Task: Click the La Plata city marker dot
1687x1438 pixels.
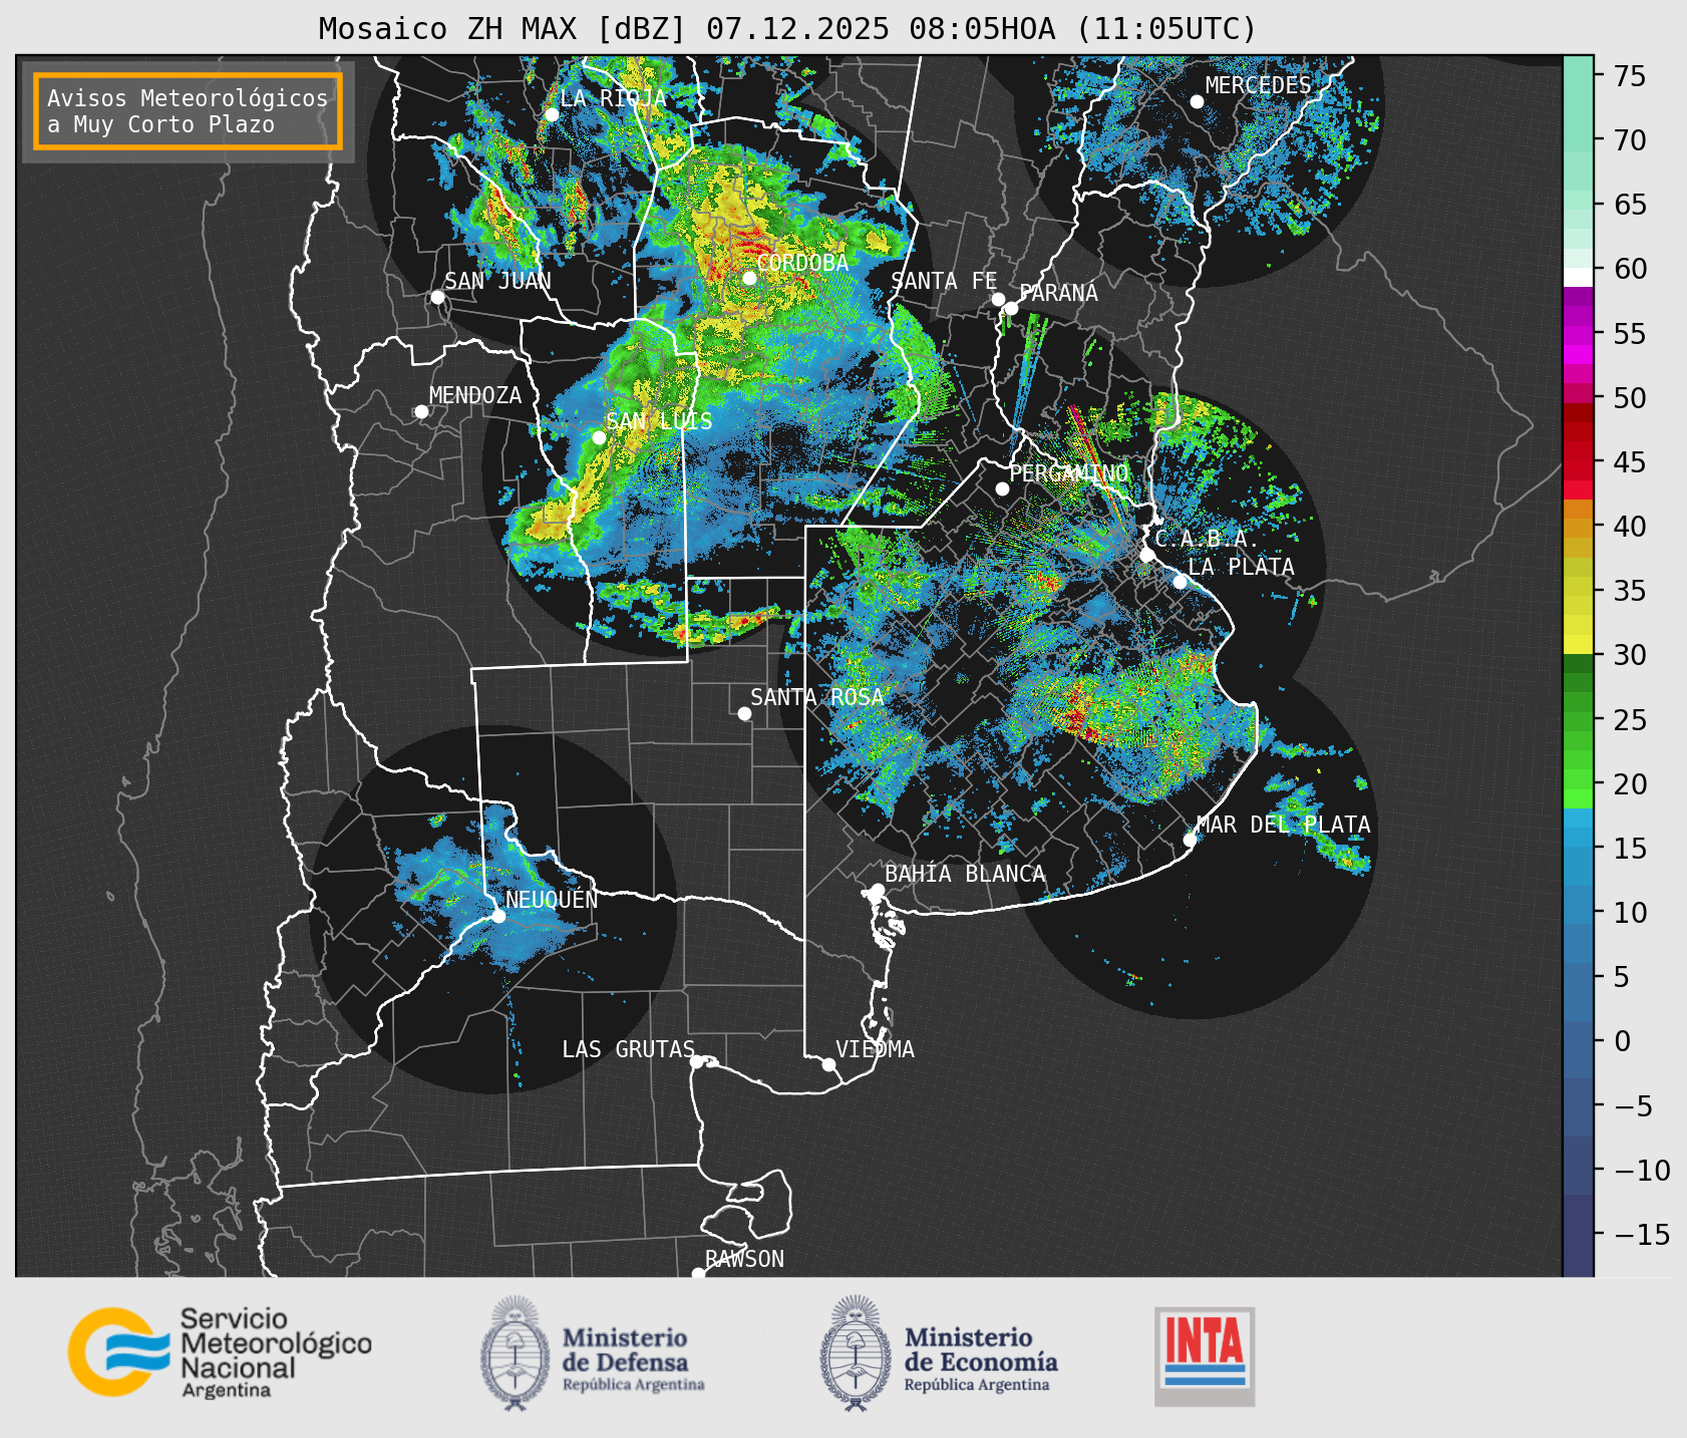Action: tap(1180, 582)
